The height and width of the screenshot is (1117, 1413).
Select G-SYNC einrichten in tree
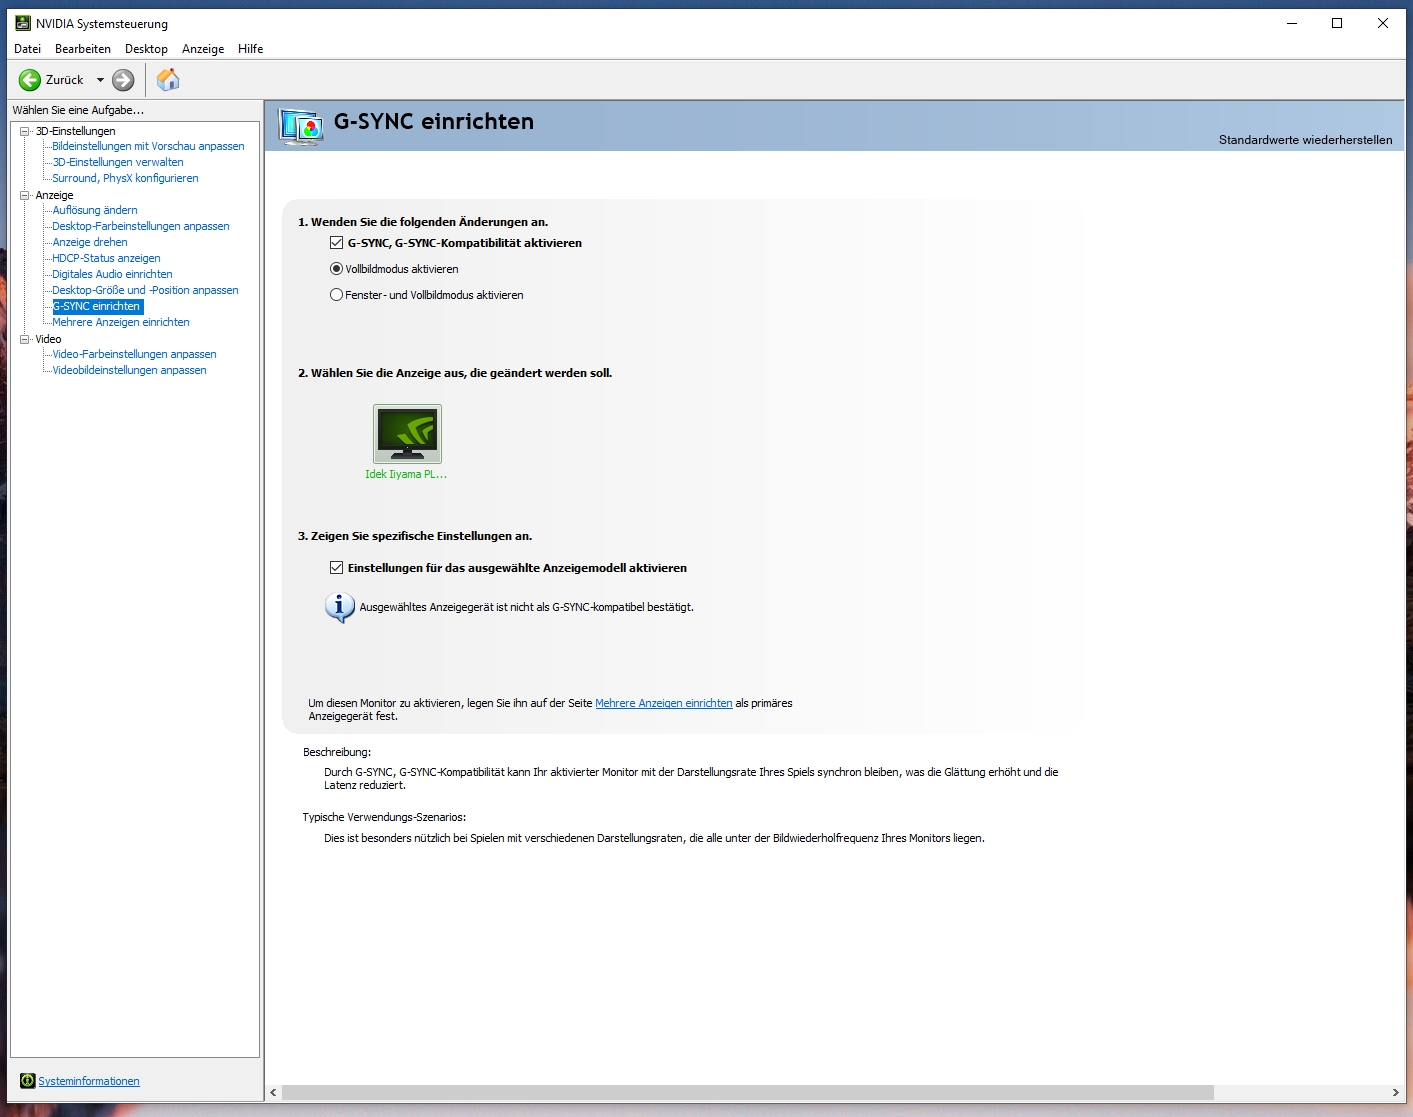coord(97,306)
